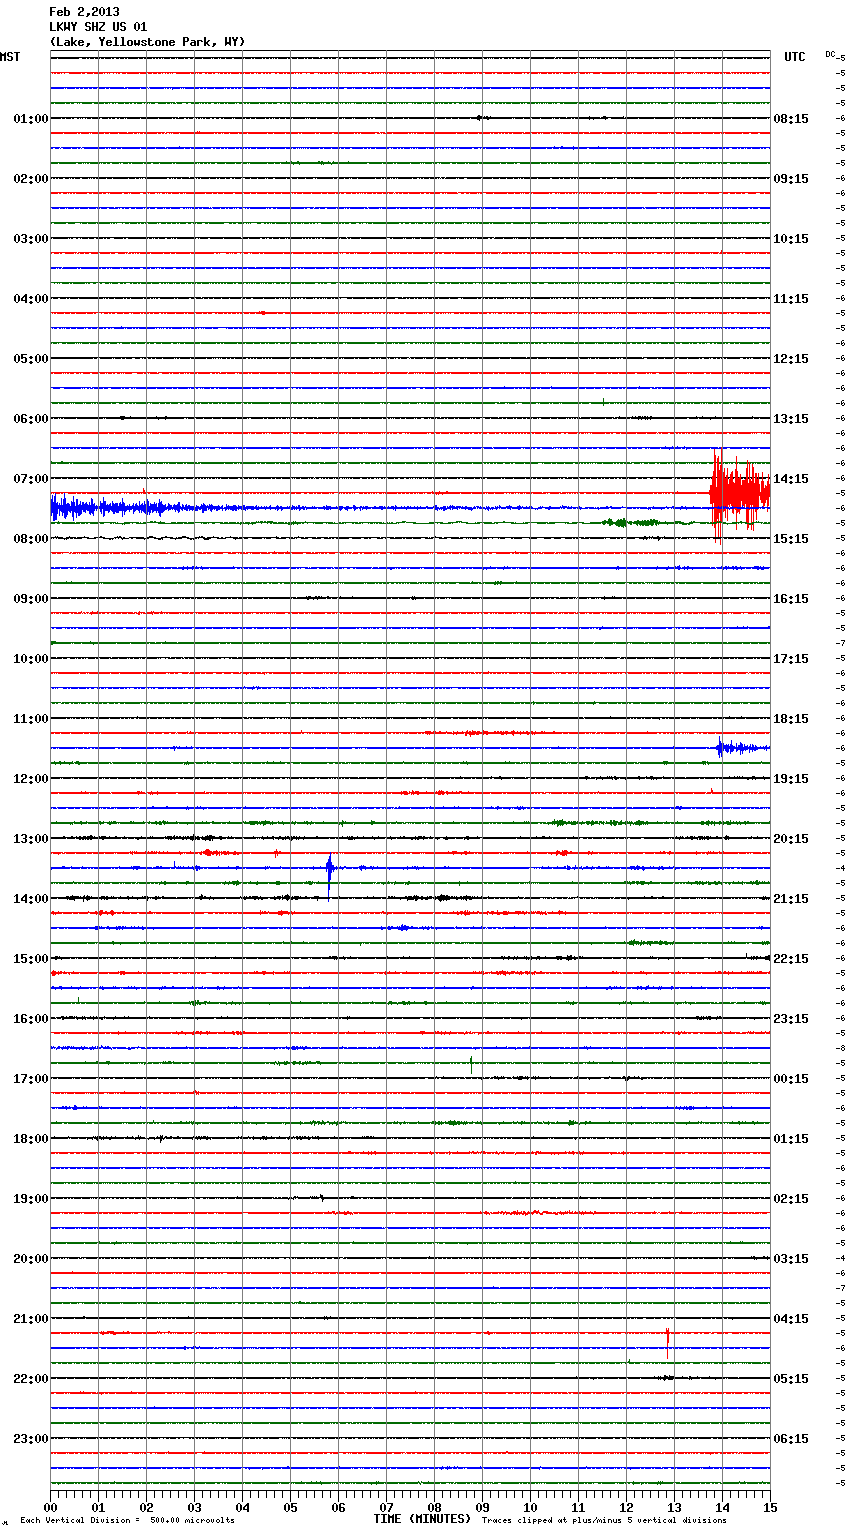
Task: Click minute tick label '09' on time axis
Action: [x=482, y=1508]
